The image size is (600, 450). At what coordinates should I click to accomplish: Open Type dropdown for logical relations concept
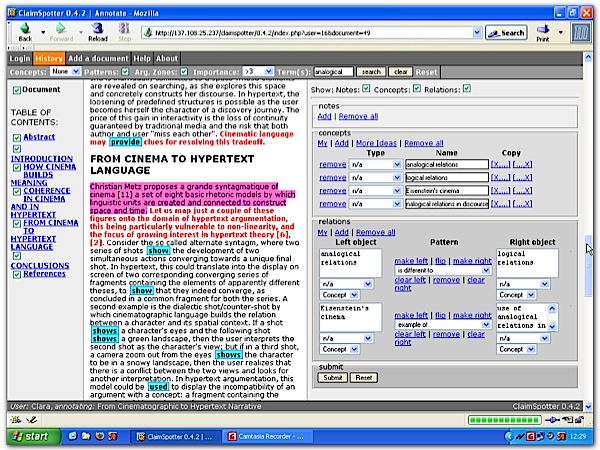coord(375,178)
